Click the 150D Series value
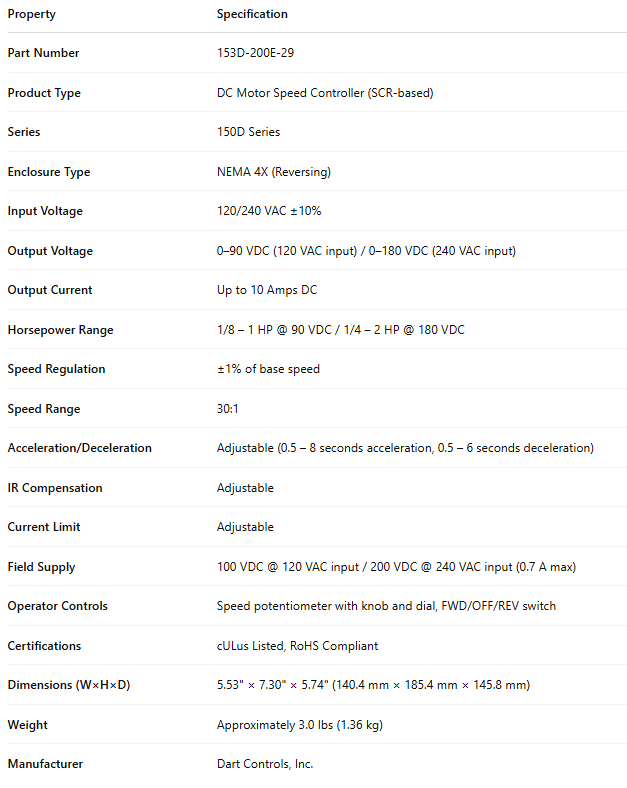Image resolution: width=627 pixels, height=788 pixels. (x=248, y=132)
